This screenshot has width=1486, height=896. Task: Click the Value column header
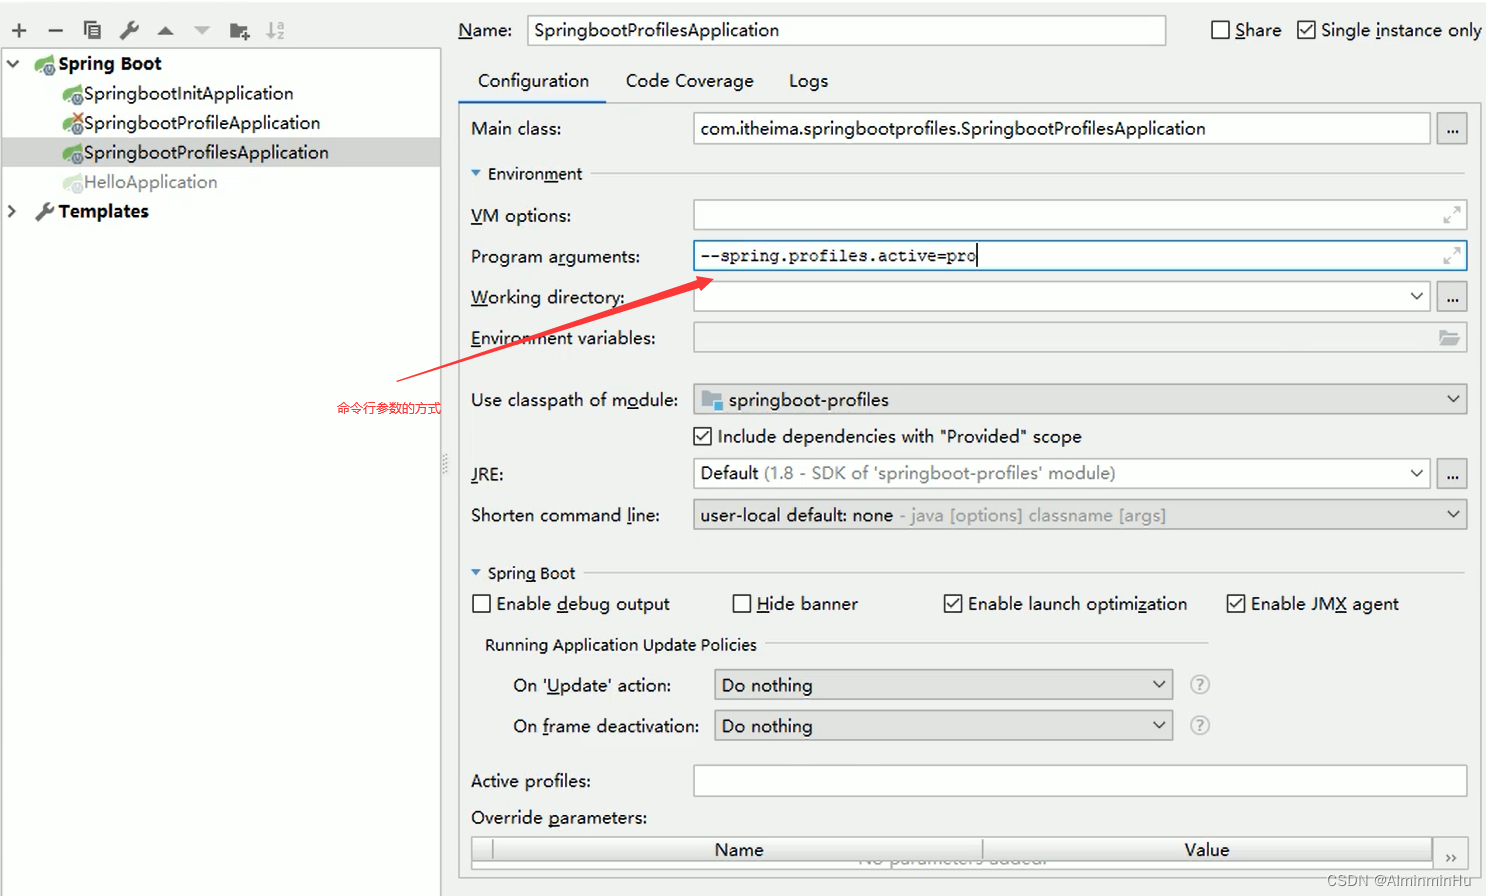point(1207,849)
